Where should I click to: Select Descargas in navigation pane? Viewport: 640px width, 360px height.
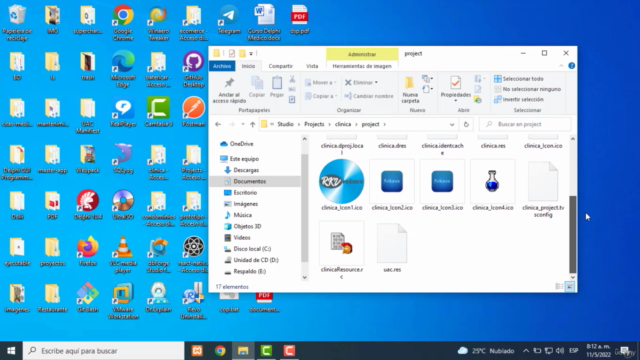pyautogui.click(x=241, y=170)
